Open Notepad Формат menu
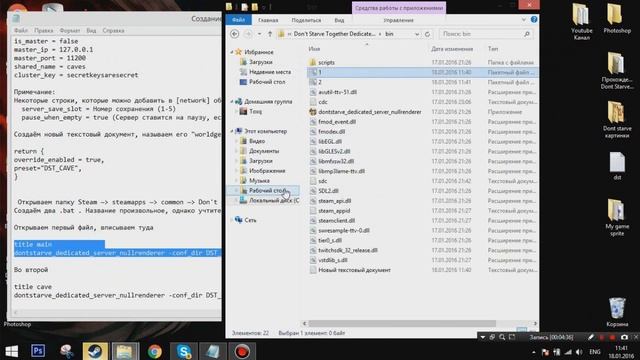 70,31
